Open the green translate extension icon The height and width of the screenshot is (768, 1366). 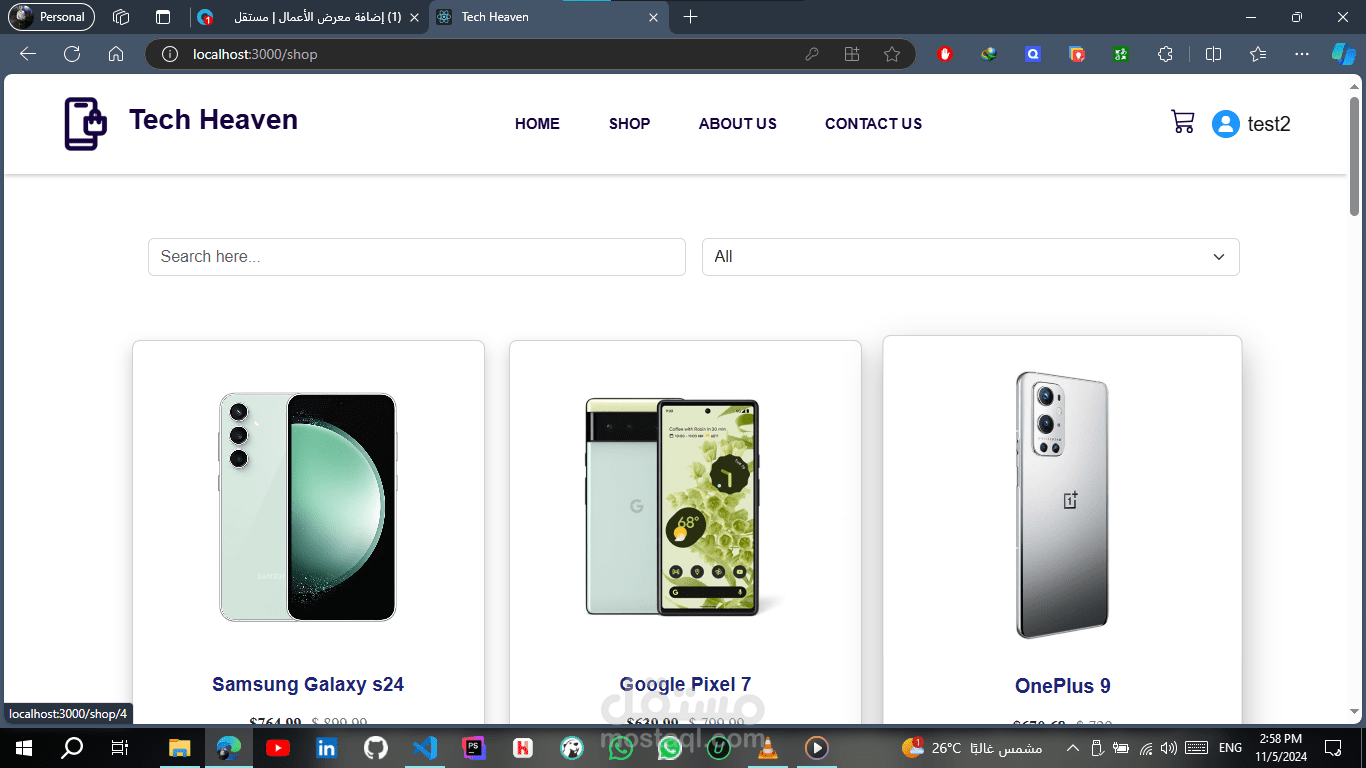pos(1121,54)
